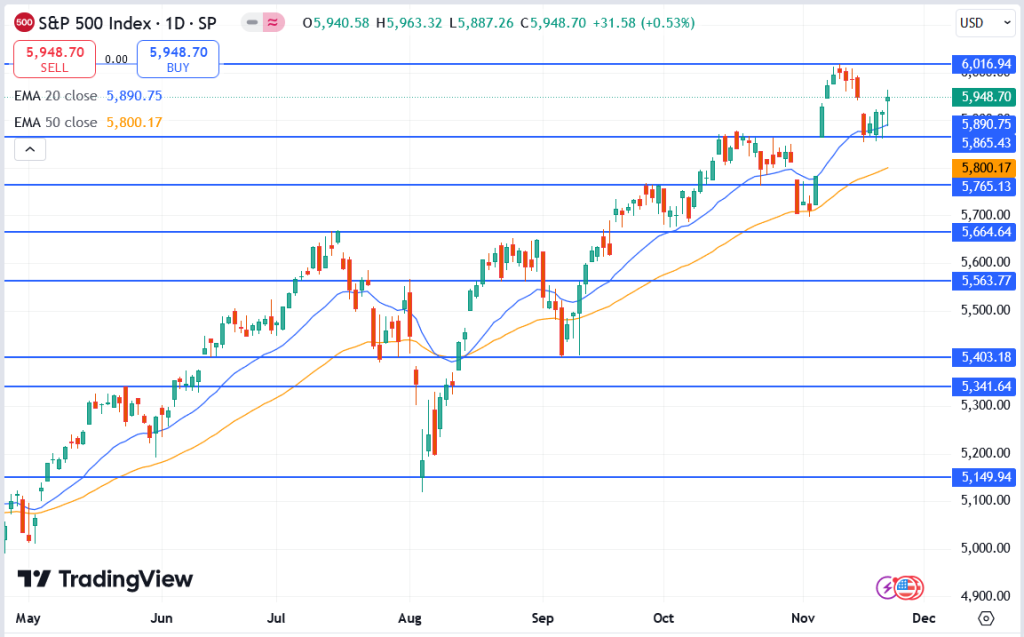Click the US flag economic events icon
1024x637 pixels.
point(908,587)
